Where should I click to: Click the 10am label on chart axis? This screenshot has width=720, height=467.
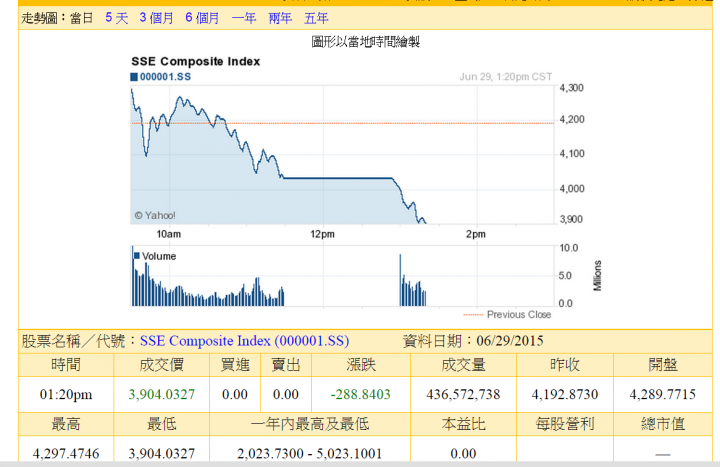169,234
